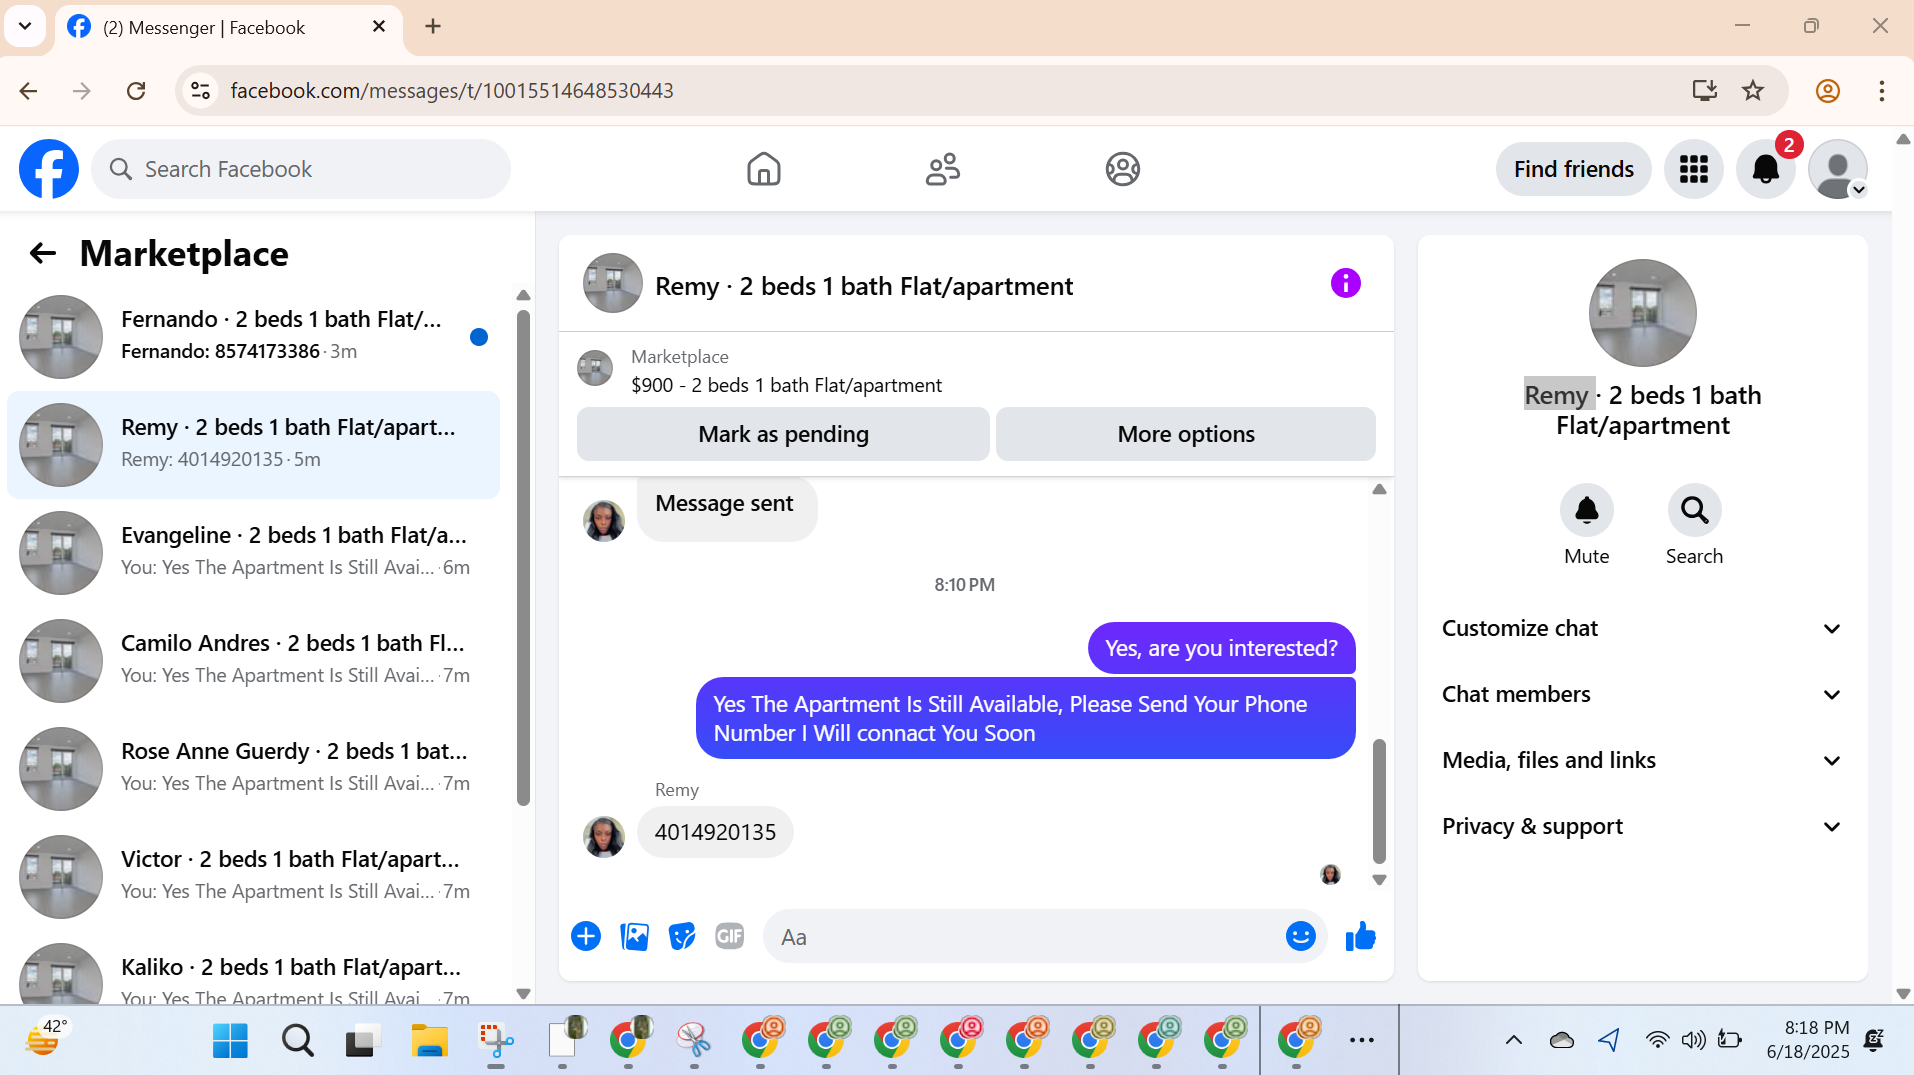This screenshot has width=1914, height=1075.
Task: Install app icon in address bar
Action: [1704, 91]
